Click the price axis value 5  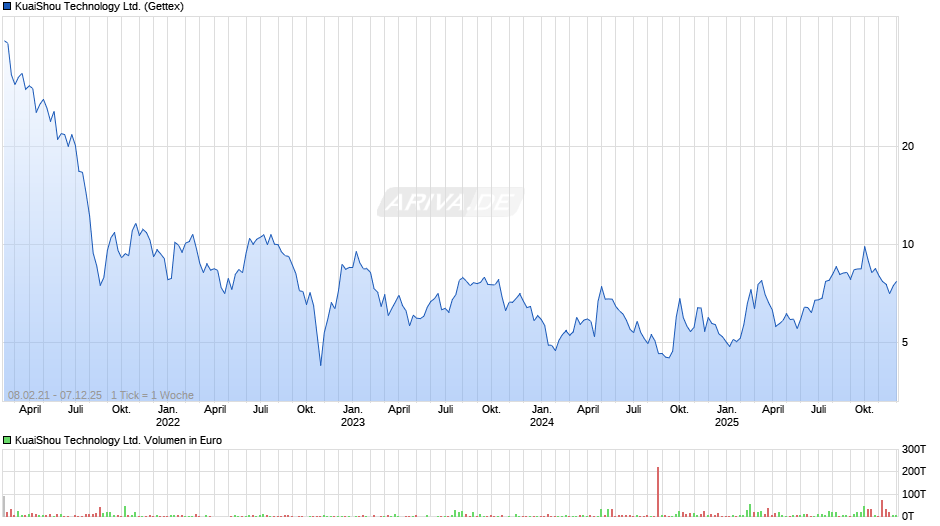(905, 342)
